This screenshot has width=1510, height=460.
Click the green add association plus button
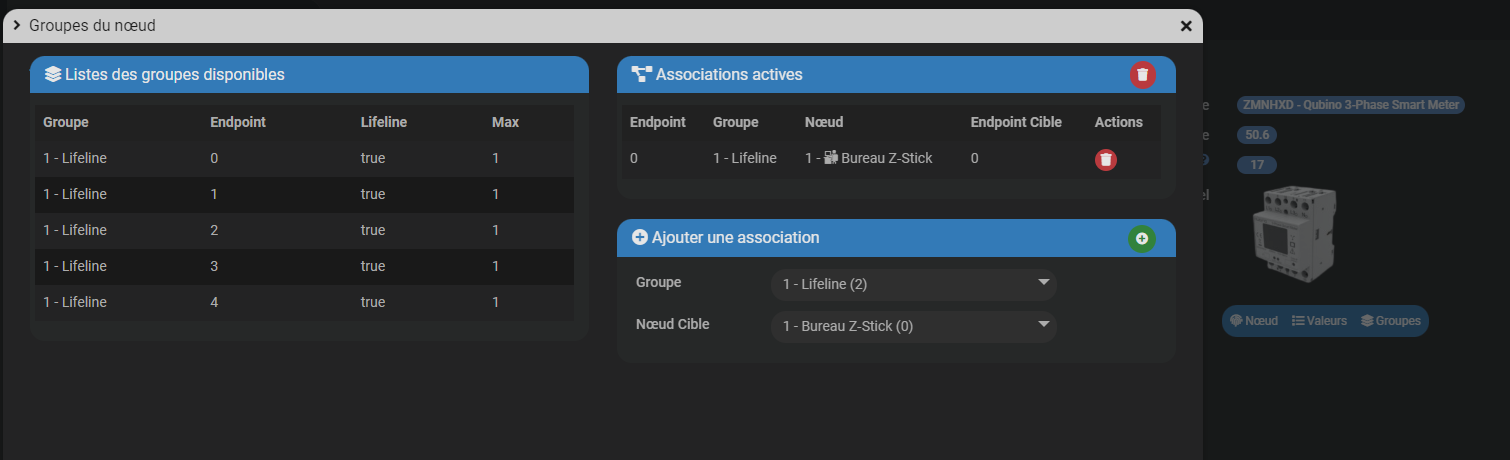tap(1141, 238)
